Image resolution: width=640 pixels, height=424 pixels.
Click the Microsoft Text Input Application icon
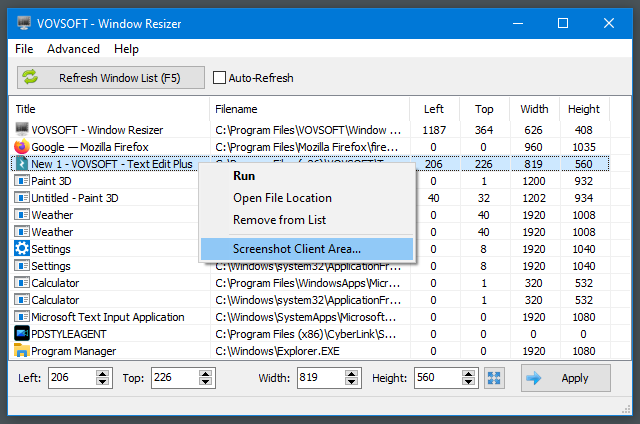pyautogui.click(x=22, y=316)
